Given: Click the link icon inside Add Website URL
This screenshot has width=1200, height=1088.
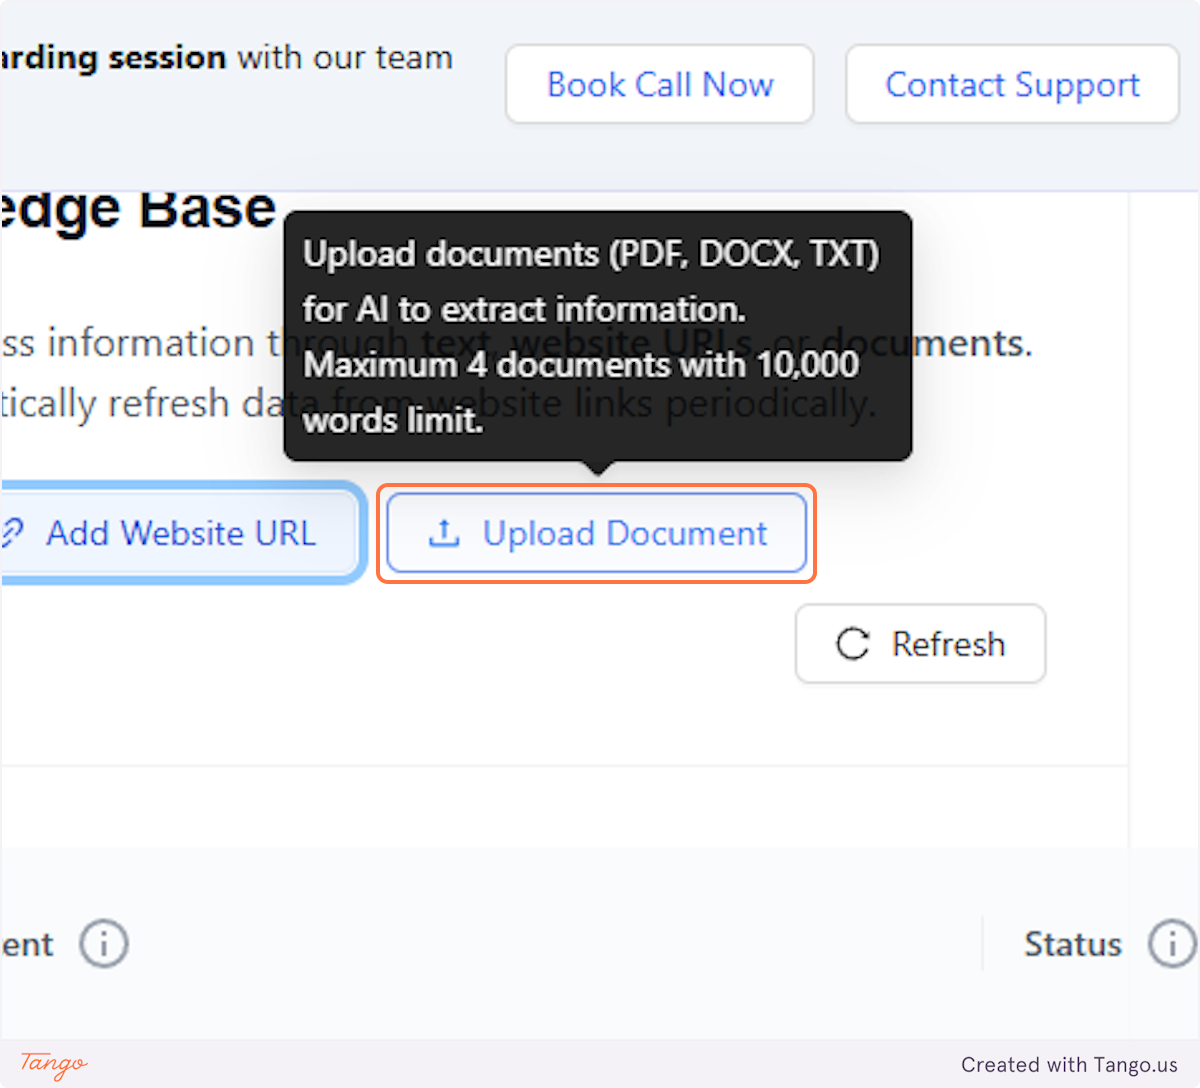Looking at the screenshot, I should (x=12, y=533).
